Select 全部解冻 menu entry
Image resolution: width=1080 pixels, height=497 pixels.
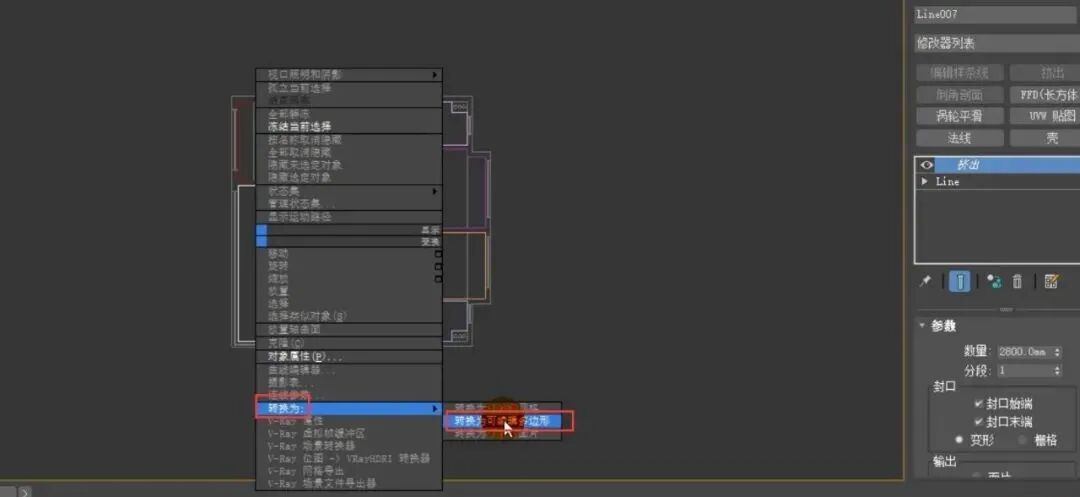tap(349, 114)
